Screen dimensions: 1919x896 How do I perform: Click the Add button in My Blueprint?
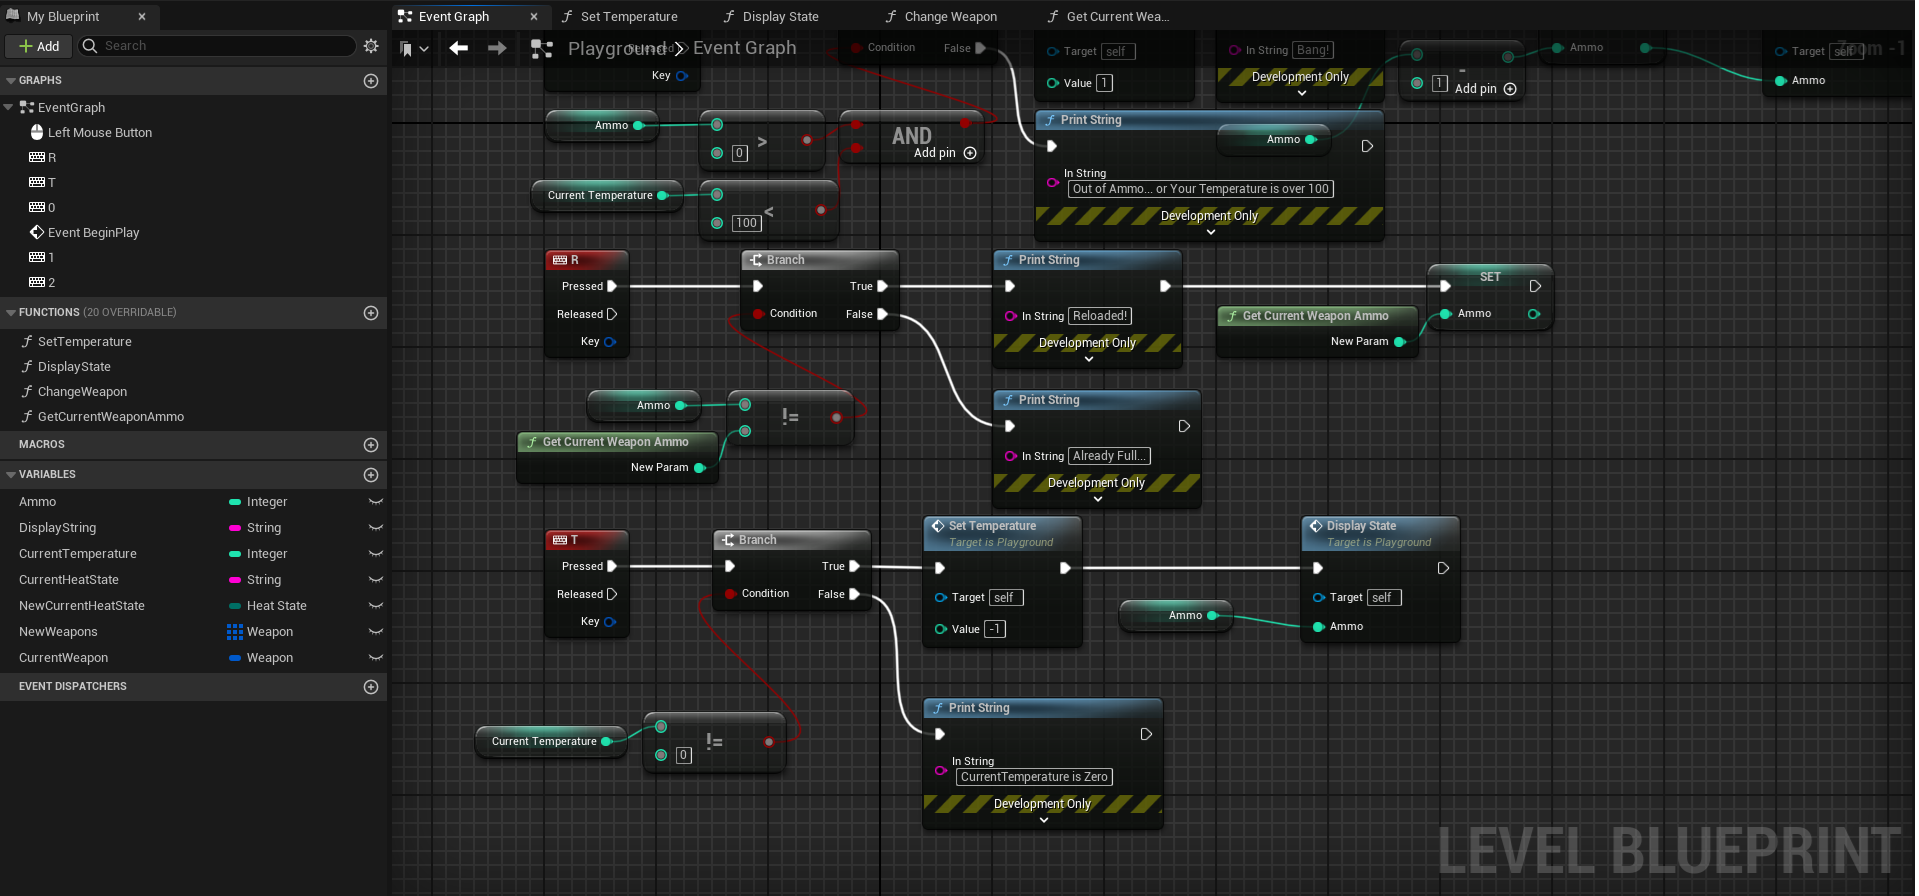click(x=39, y=46)
